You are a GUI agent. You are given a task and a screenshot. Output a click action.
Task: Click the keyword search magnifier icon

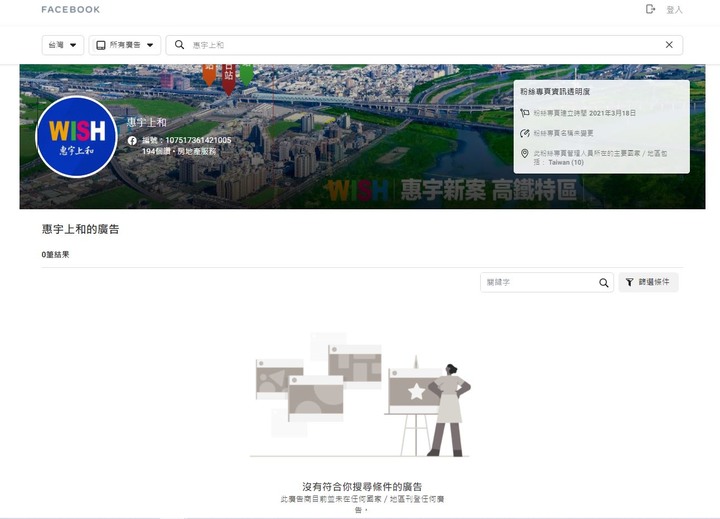click(x=604, y=283)
